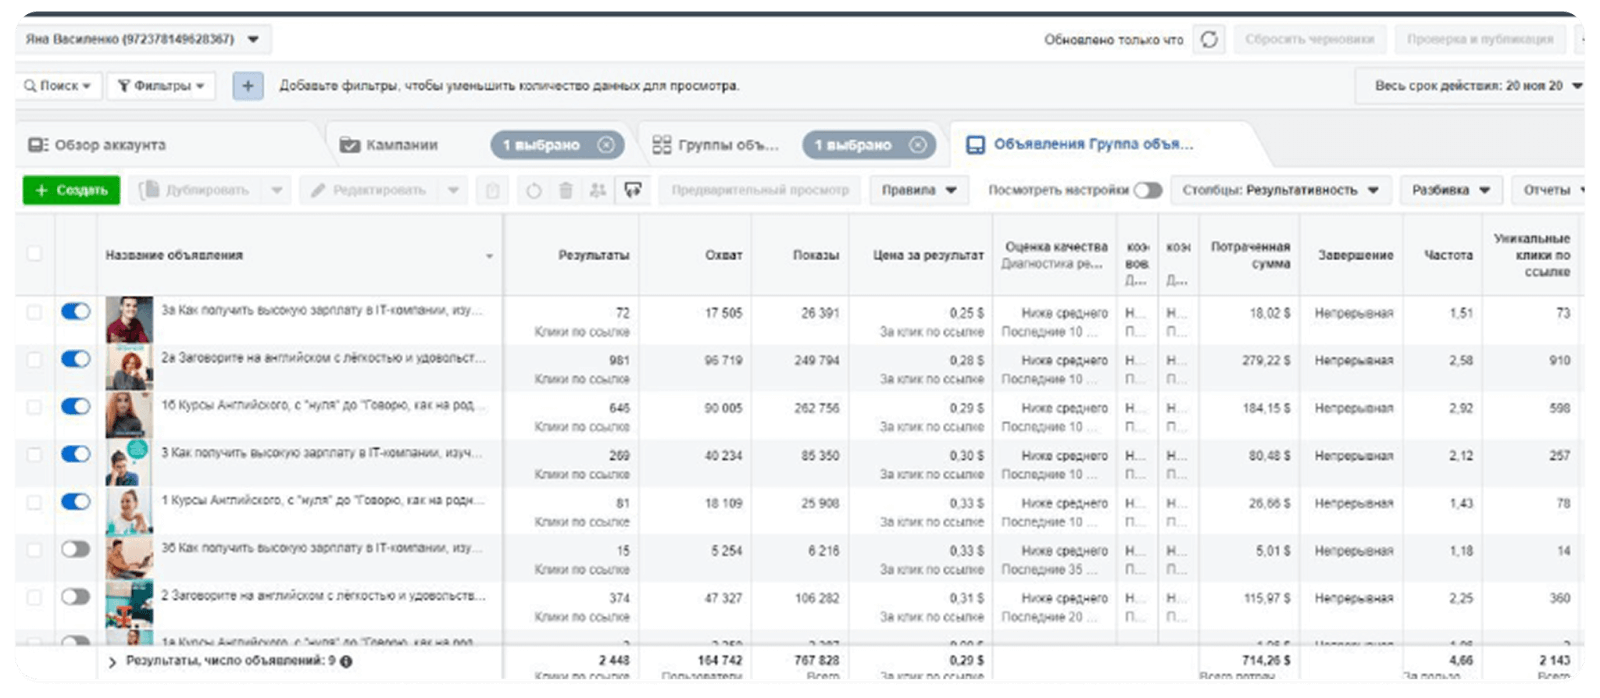Click thumbnail of ad '1б Курсы Английского'
1600x698 pixels.
(x=129, y=415)
